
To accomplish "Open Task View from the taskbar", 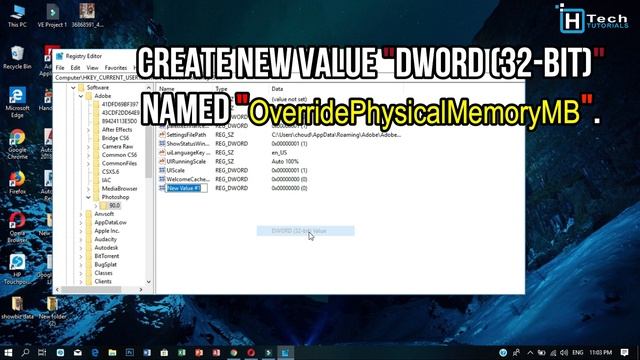I will point(42,352).
